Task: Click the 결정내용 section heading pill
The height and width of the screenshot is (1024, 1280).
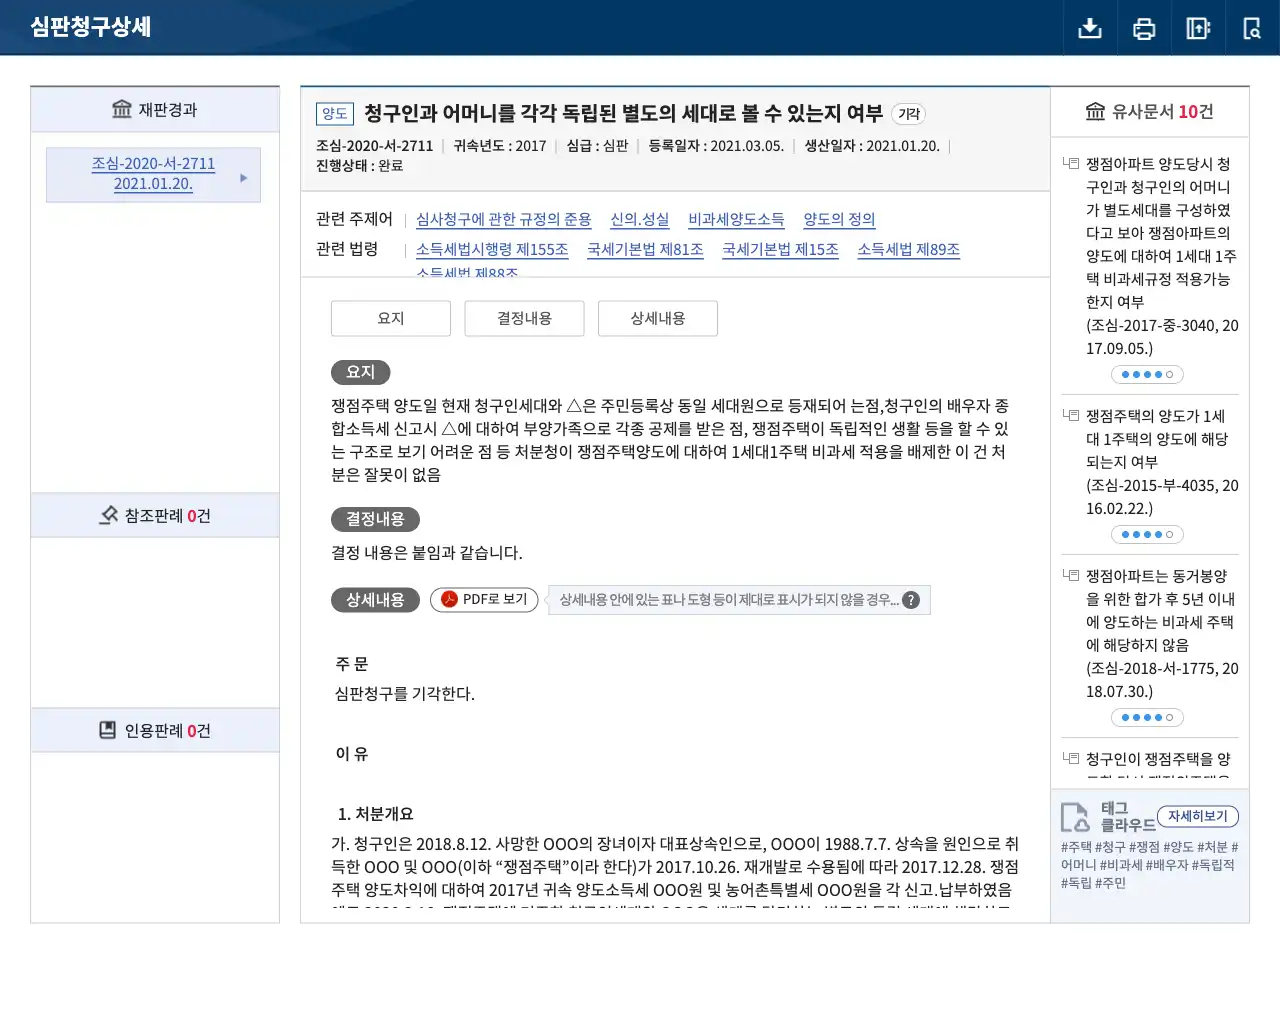Action: tap(375, 519)
